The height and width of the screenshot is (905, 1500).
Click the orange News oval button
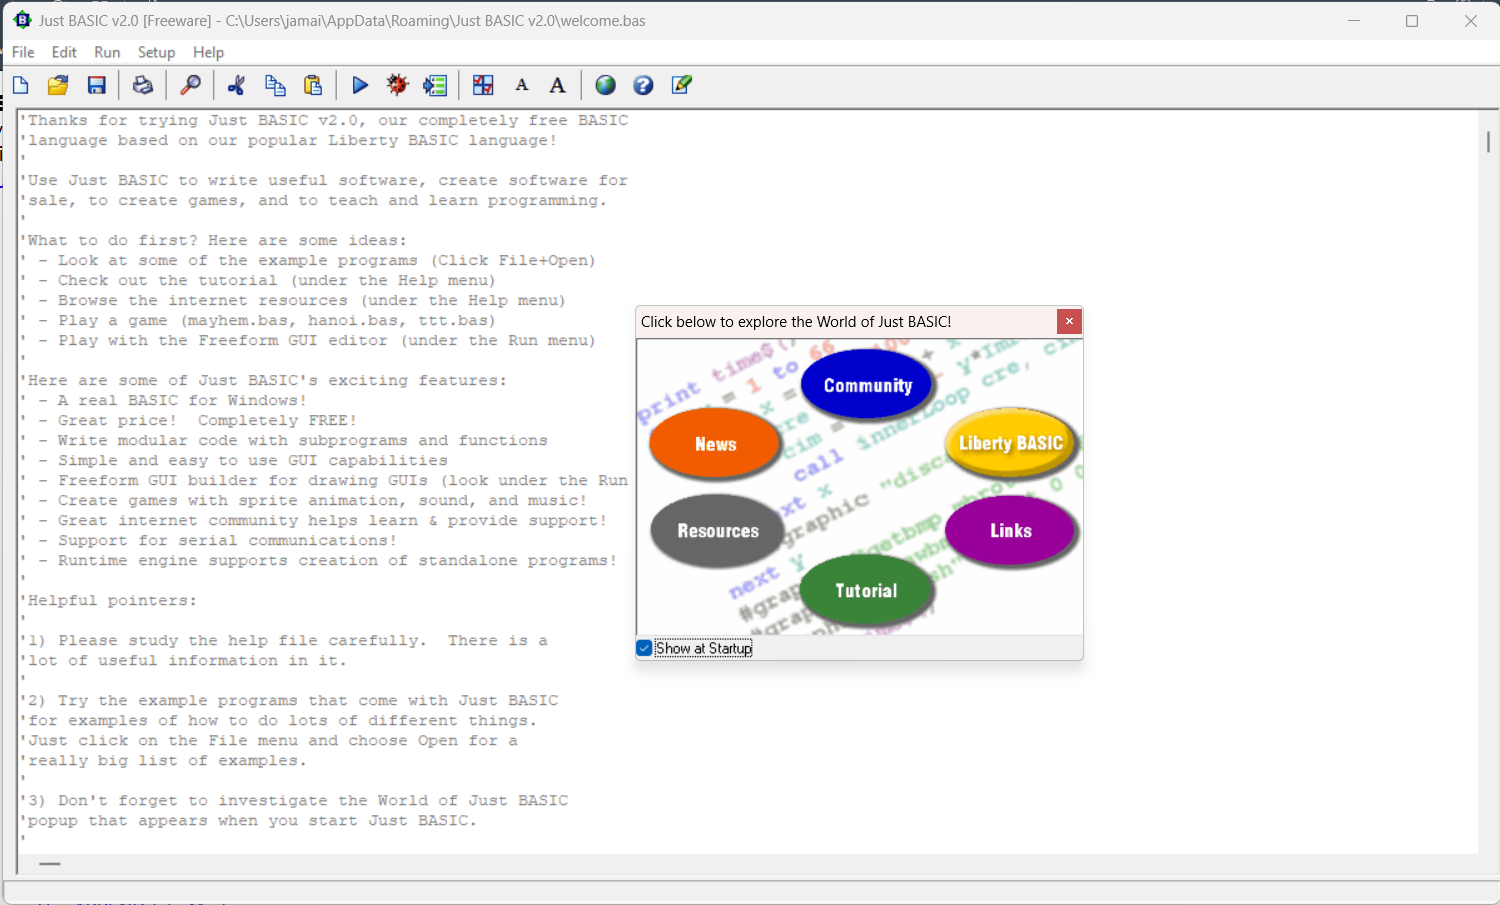pyautogui.click(x=715, y=444)
